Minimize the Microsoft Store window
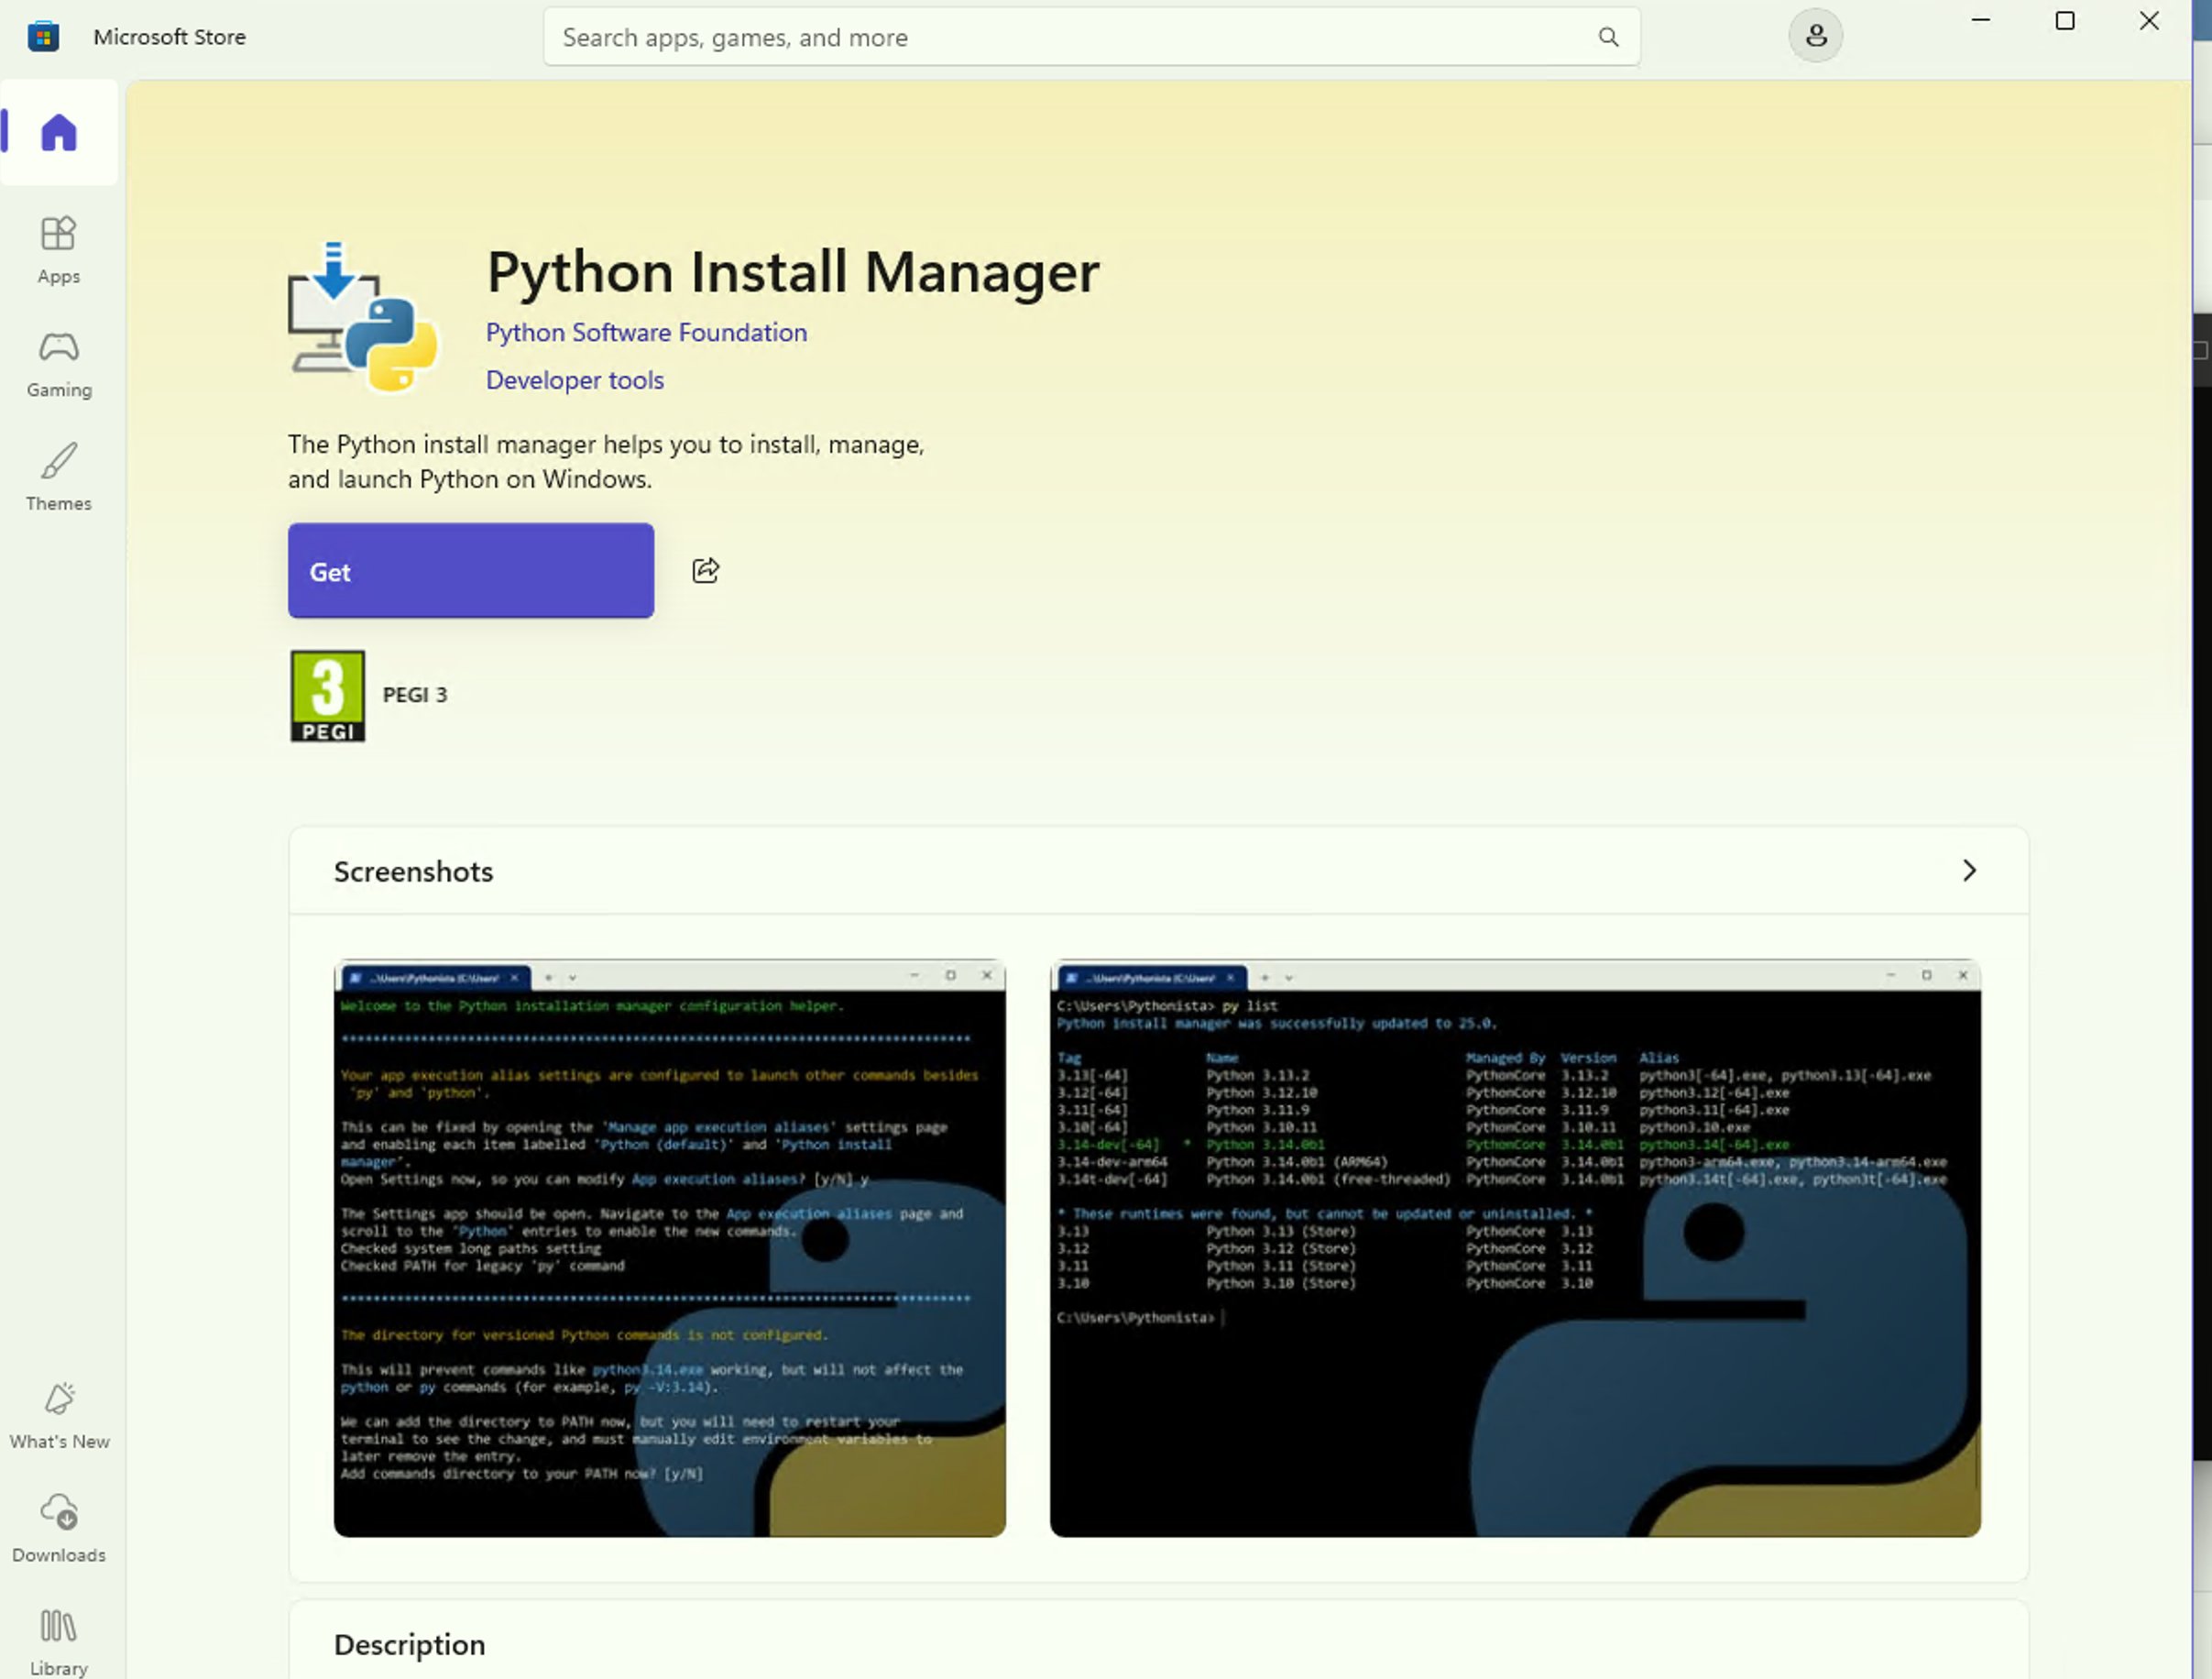The image size is (2212, 1679). pos(1980,21)
